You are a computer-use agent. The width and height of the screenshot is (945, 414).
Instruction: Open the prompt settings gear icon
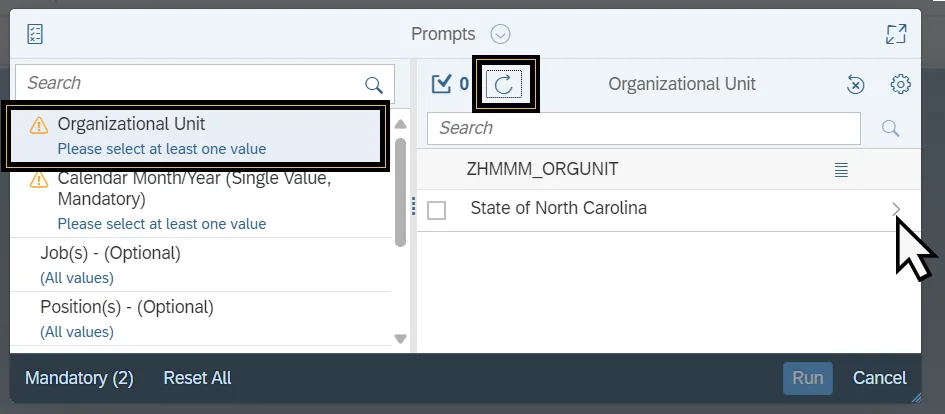tap(900, 84)
